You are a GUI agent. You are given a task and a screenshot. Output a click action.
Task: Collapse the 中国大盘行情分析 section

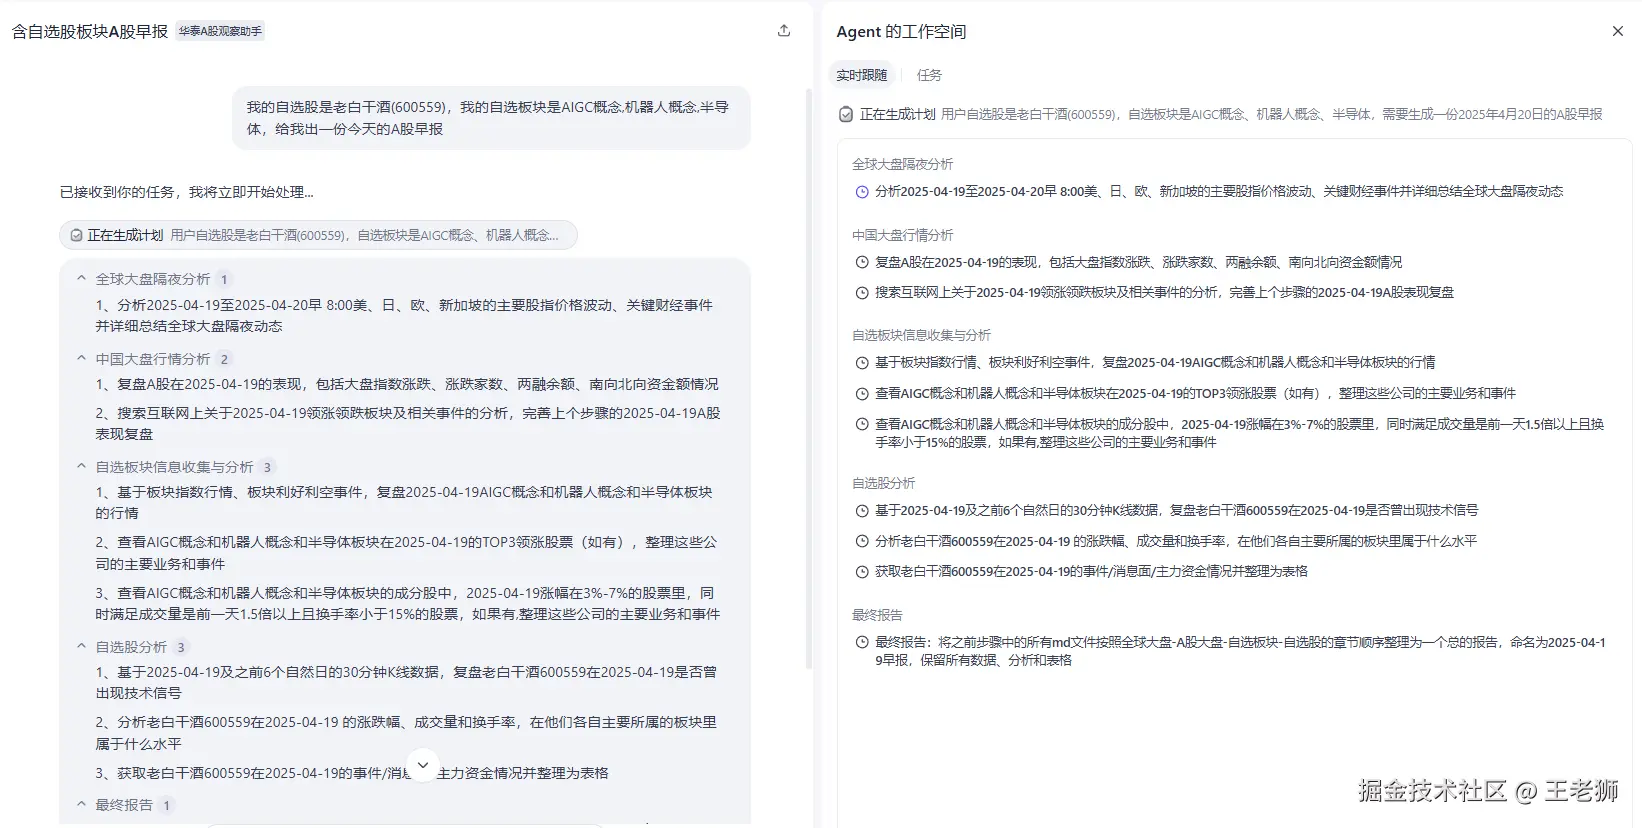pos(82,359)
